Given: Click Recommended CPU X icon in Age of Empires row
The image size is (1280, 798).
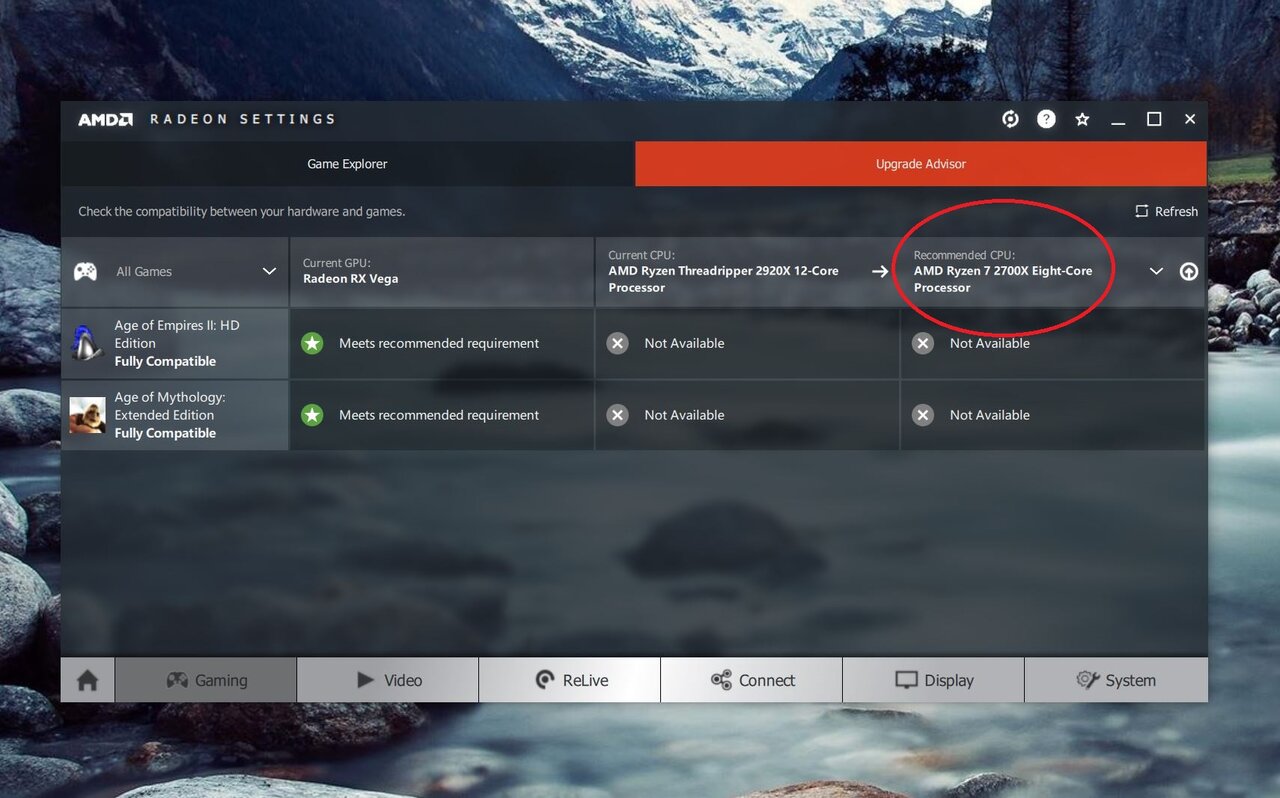Looking at the screenshot, I should 923,343.
